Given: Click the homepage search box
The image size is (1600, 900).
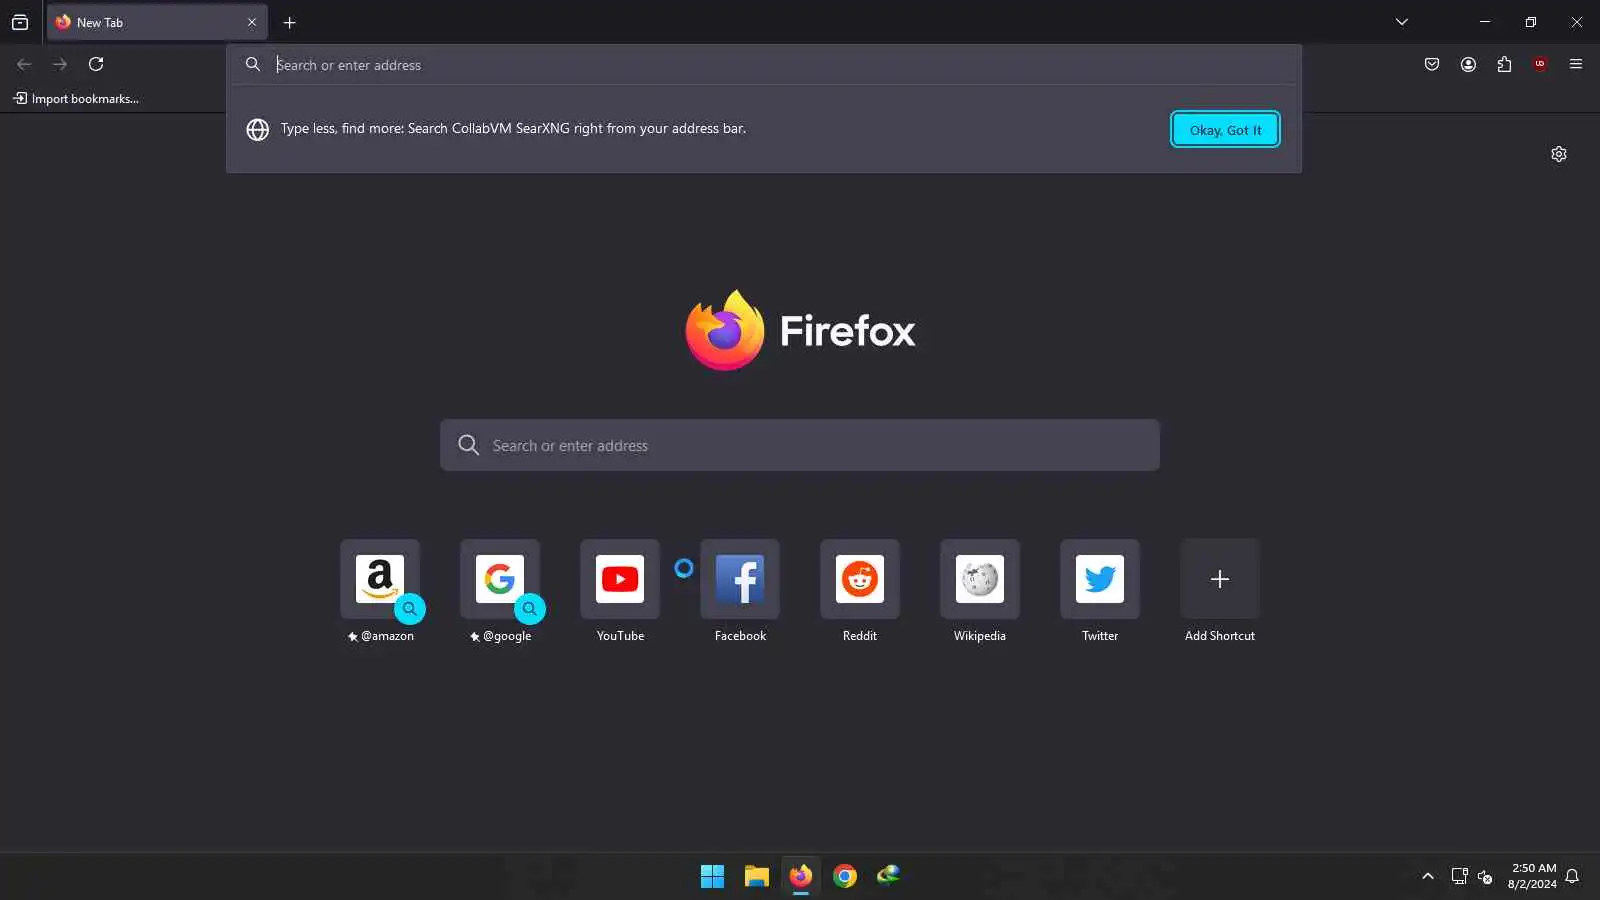Looking at the screenshot, I should point(800,445).
